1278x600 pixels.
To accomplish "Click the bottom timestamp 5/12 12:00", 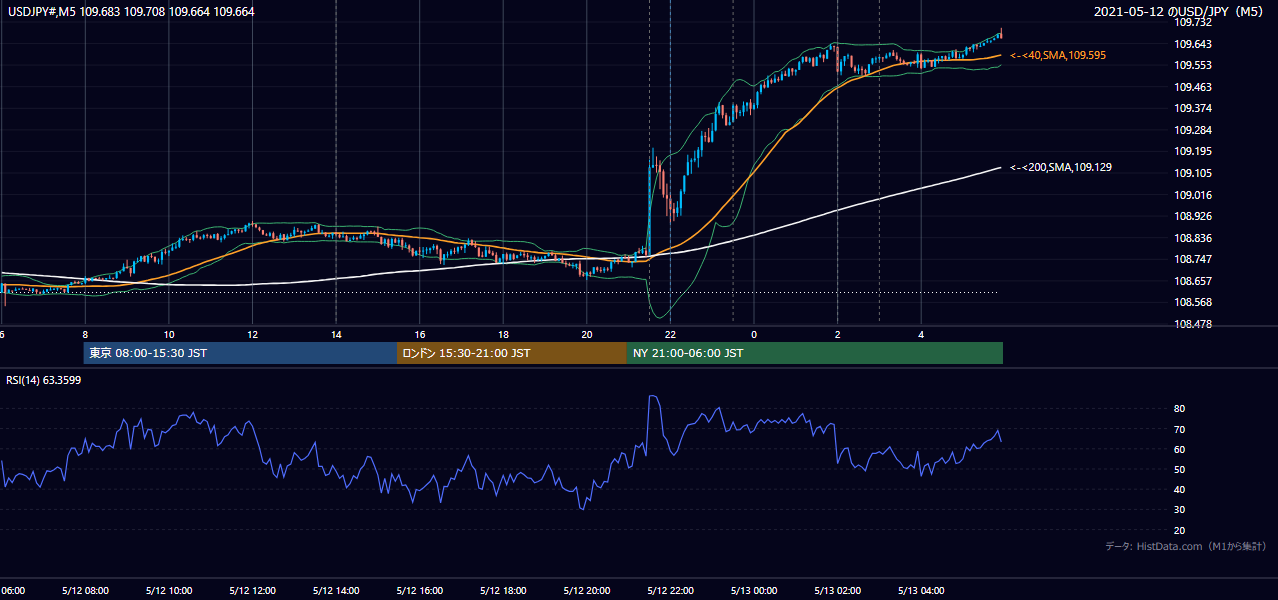I will [252, 591].
